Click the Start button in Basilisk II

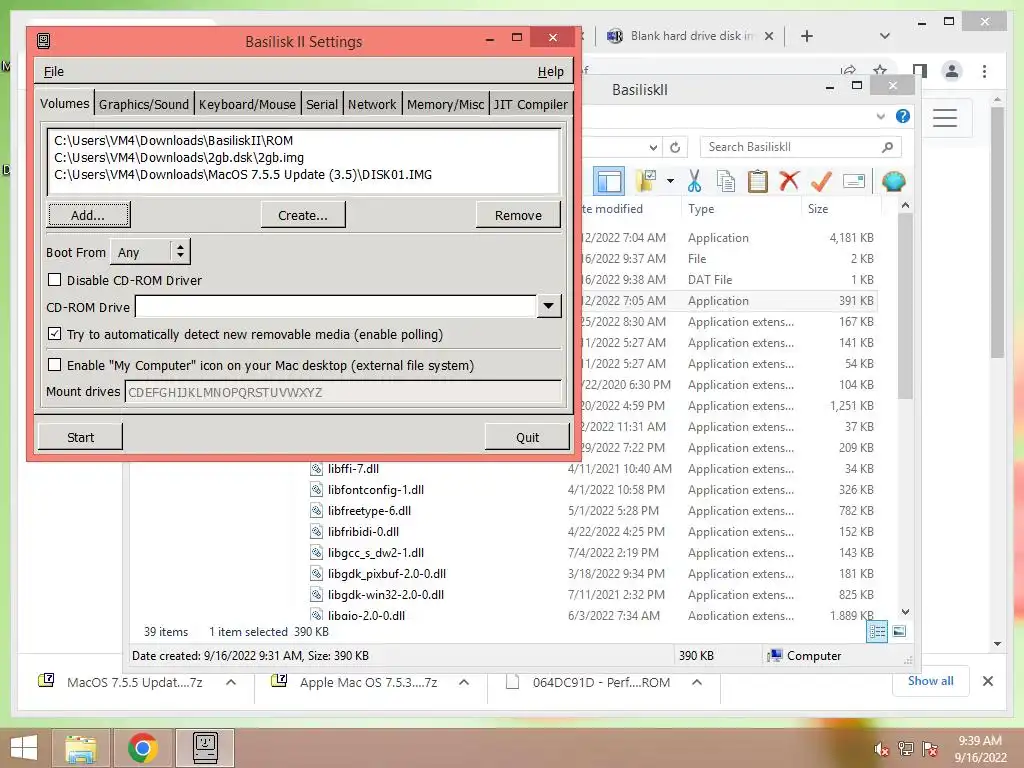[80, 437]
